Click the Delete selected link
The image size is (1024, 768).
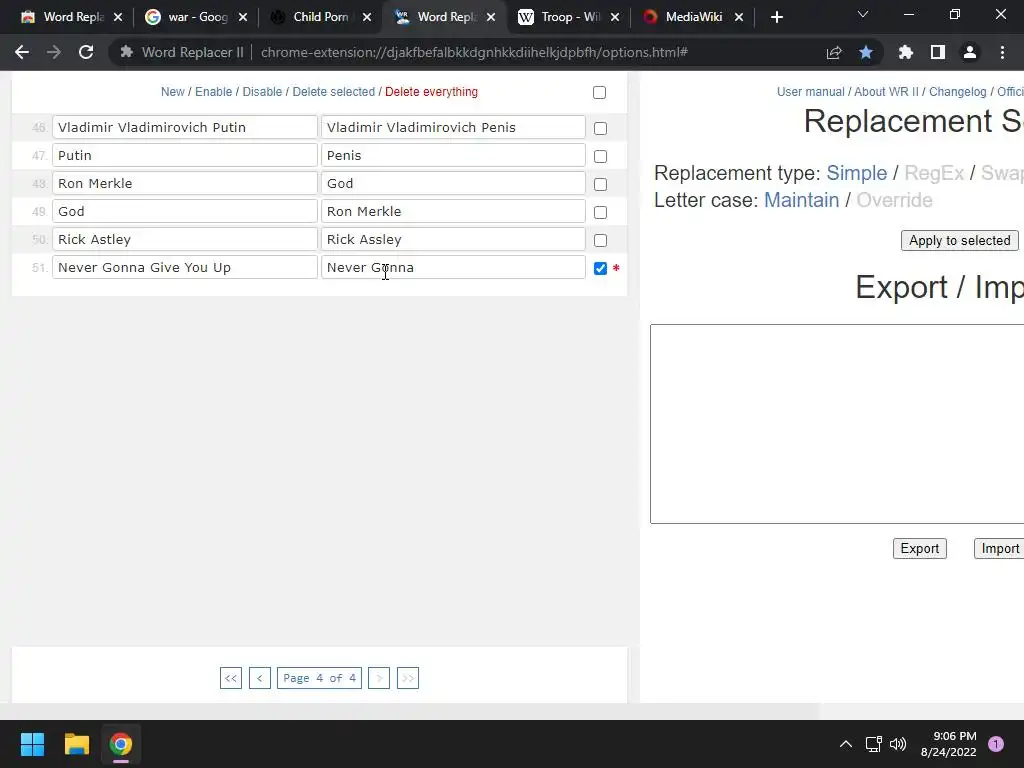(333, 92)
